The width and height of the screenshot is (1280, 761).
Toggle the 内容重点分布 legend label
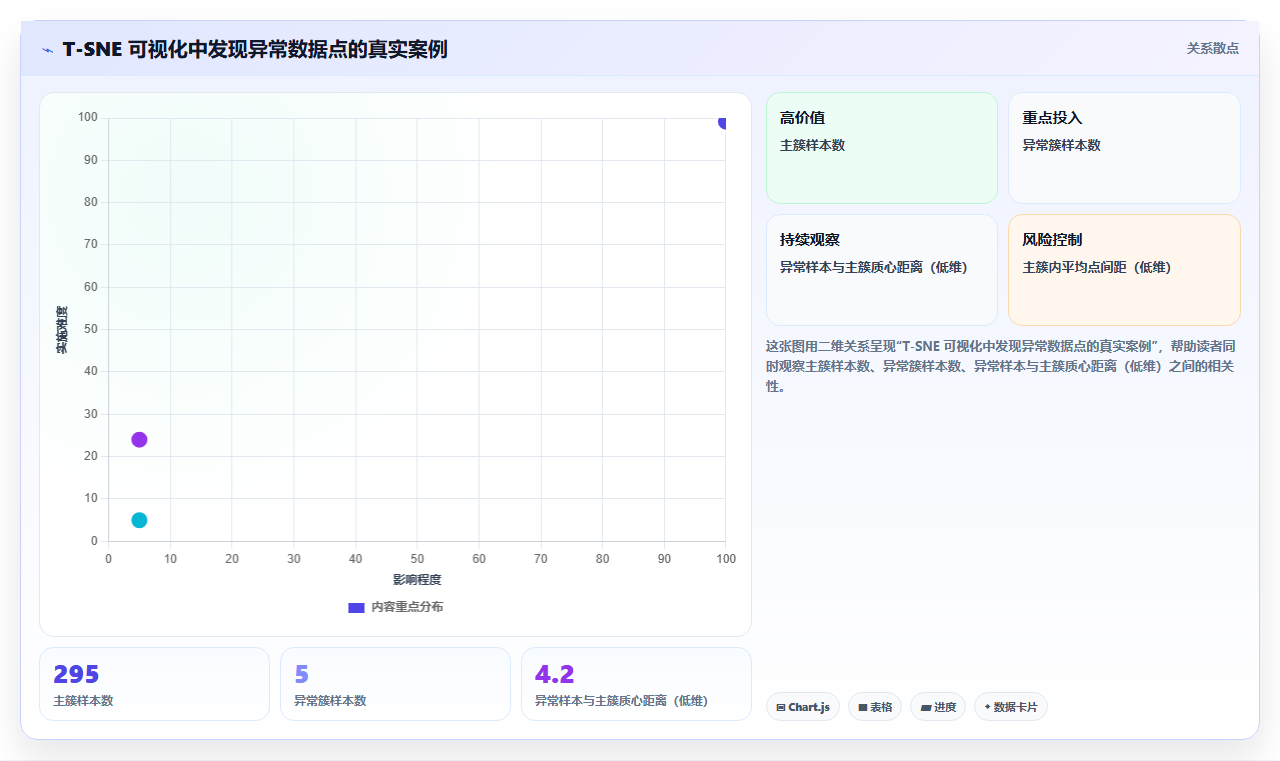(407, 607)
